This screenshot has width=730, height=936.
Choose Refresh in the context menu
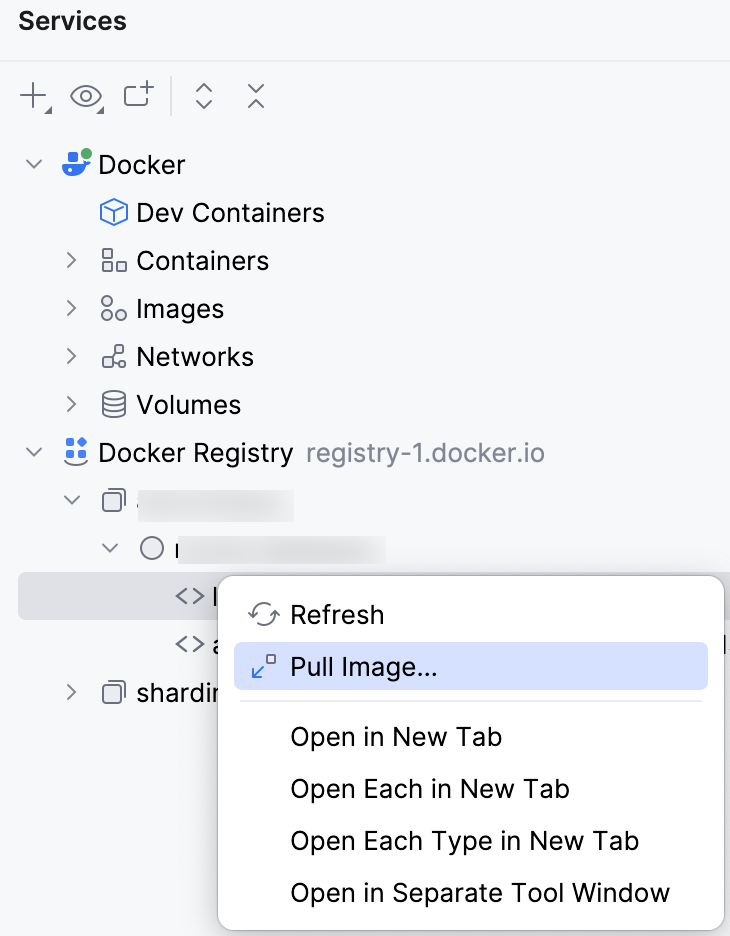[337, 614]
